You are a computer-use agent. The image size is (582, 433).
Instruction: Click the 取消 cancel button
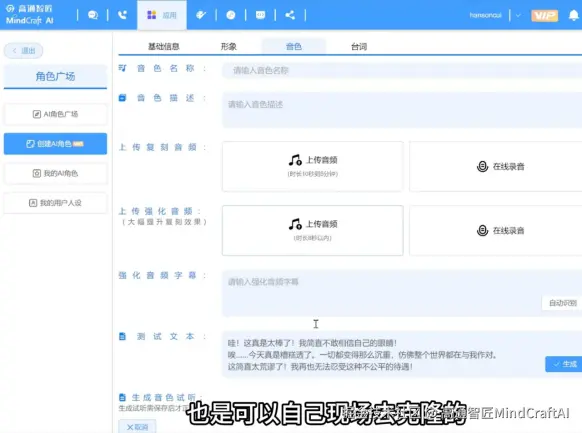pyautogui.click(x=137, y=427)
